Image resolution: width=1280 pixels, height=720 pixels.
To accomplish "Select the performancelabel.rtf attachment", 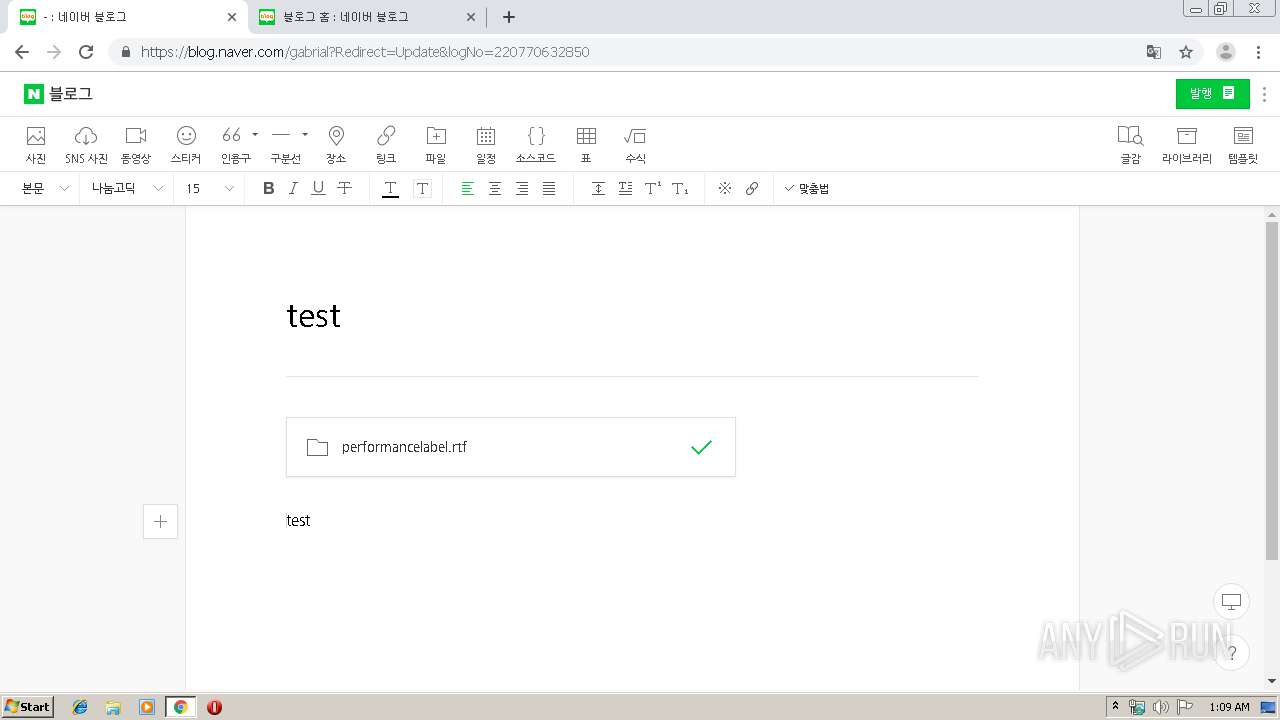I will tap(511, 447).
